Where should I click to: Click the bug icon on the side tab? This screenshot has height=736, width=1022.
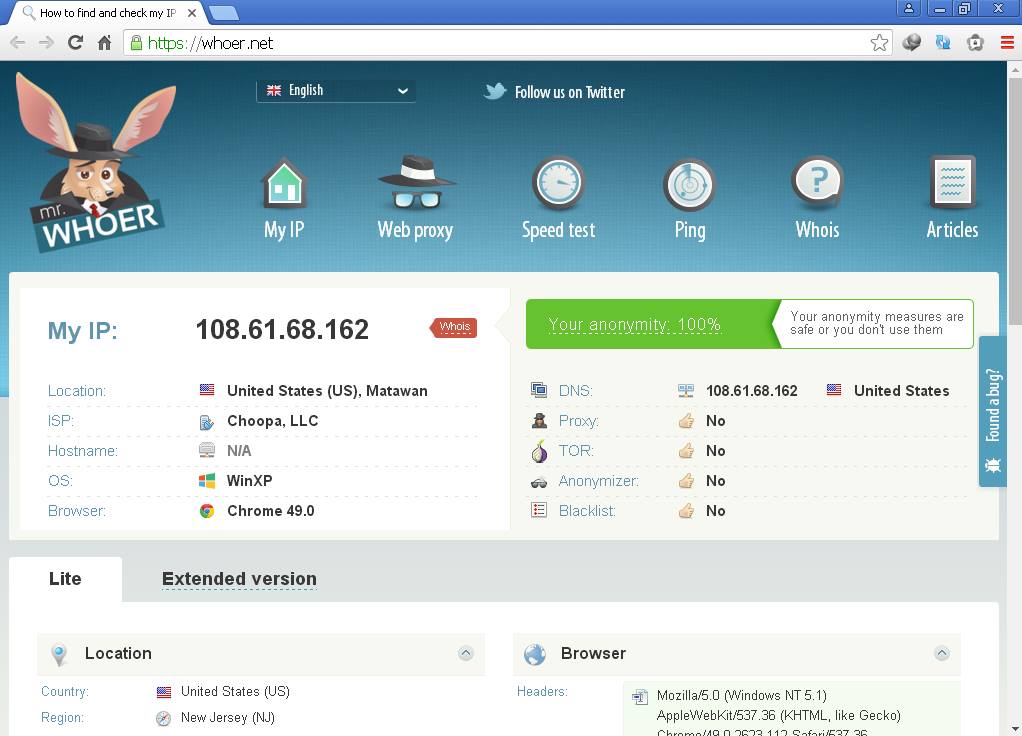point(993,465)
